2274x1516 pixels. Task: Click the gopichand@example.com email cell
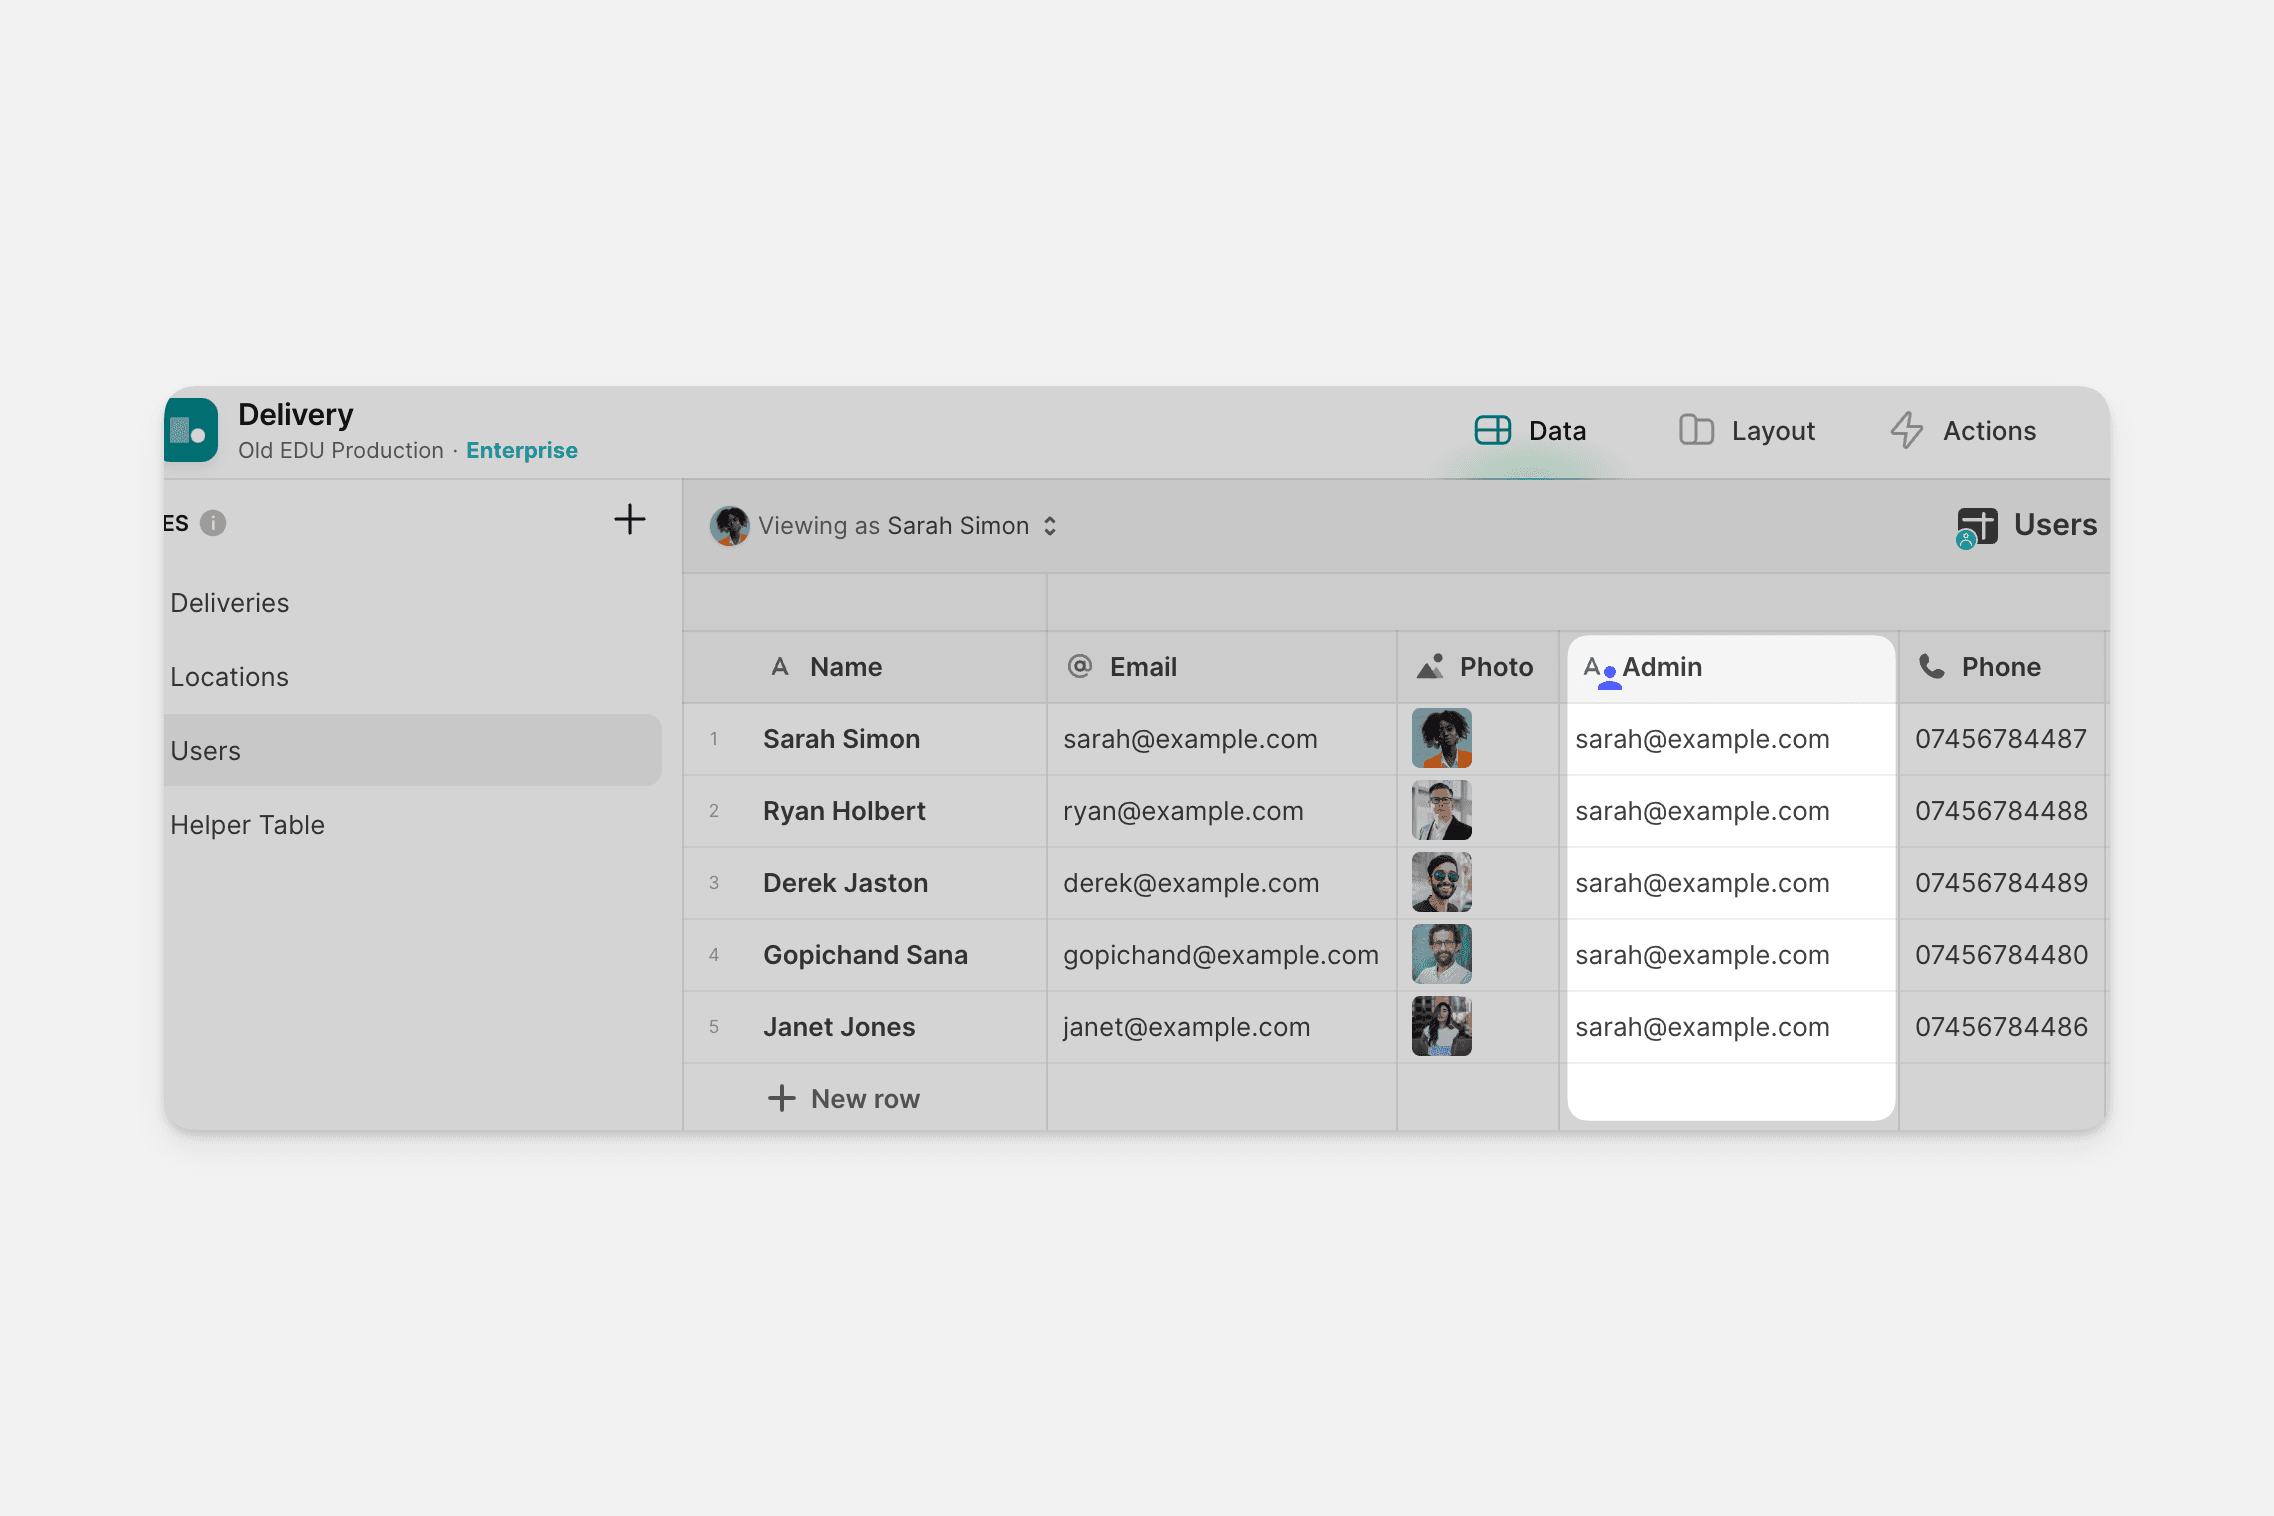pyautogui.click(x=1220, y=955)
